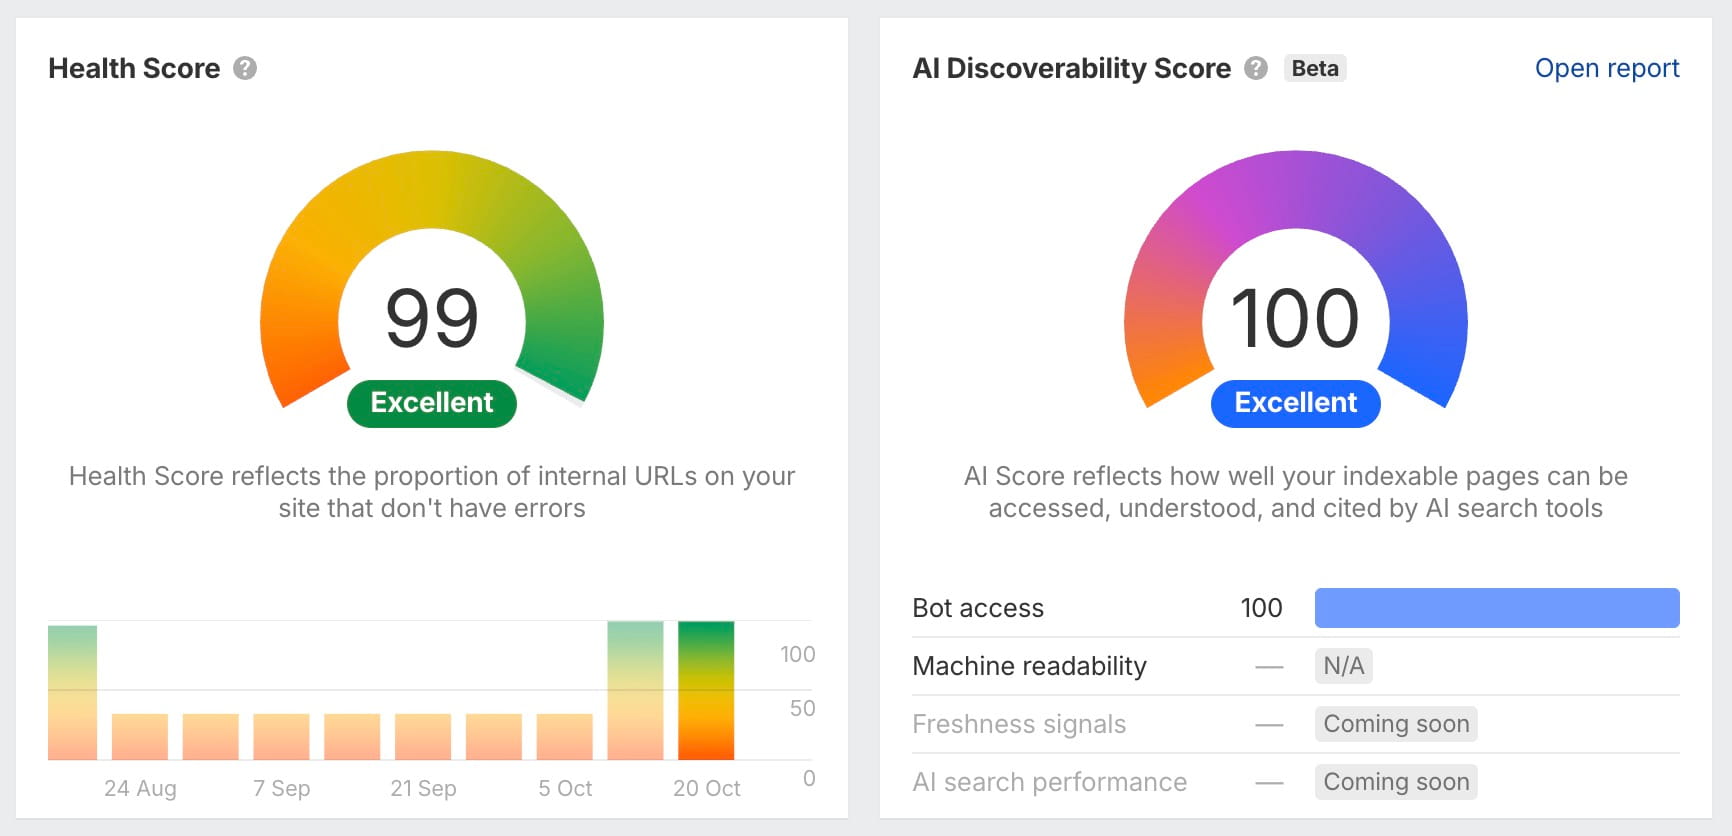Click the Health Score card title
Image resolution: width=1732 pixels, height=836 pixels.
[134, 68]
